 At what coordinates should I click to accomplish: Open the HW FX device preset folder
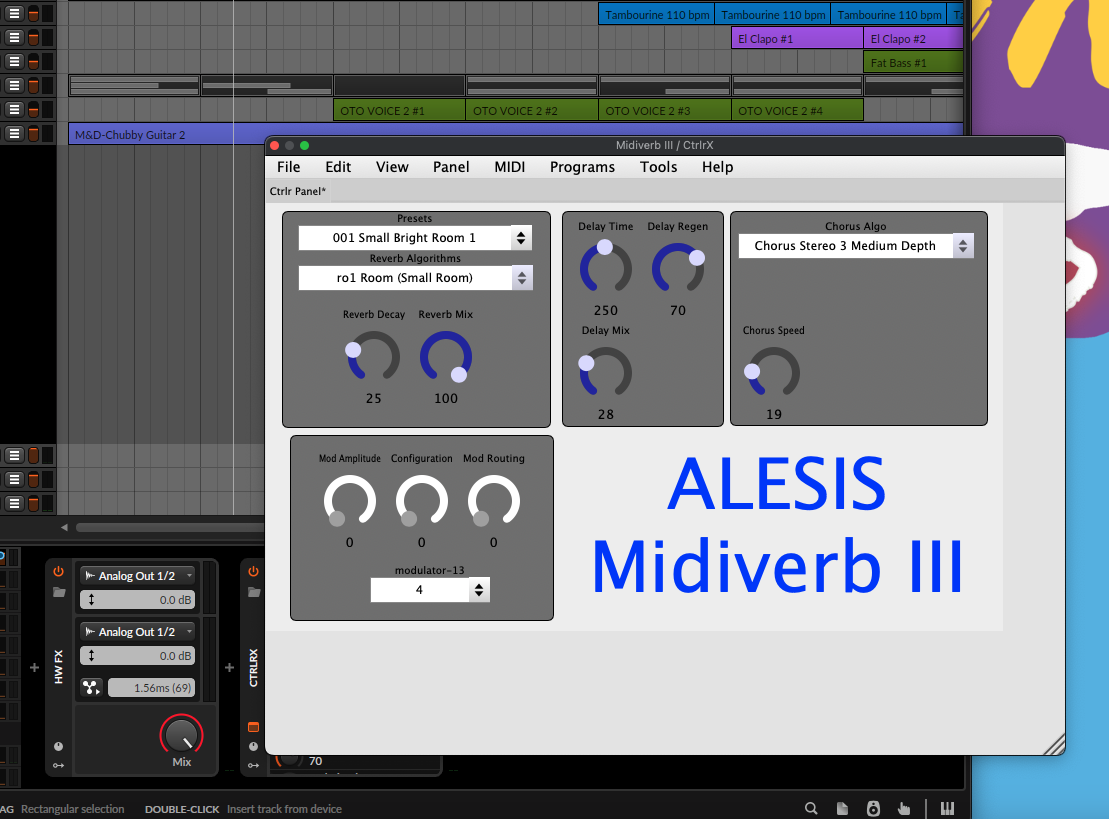[59, 592]
